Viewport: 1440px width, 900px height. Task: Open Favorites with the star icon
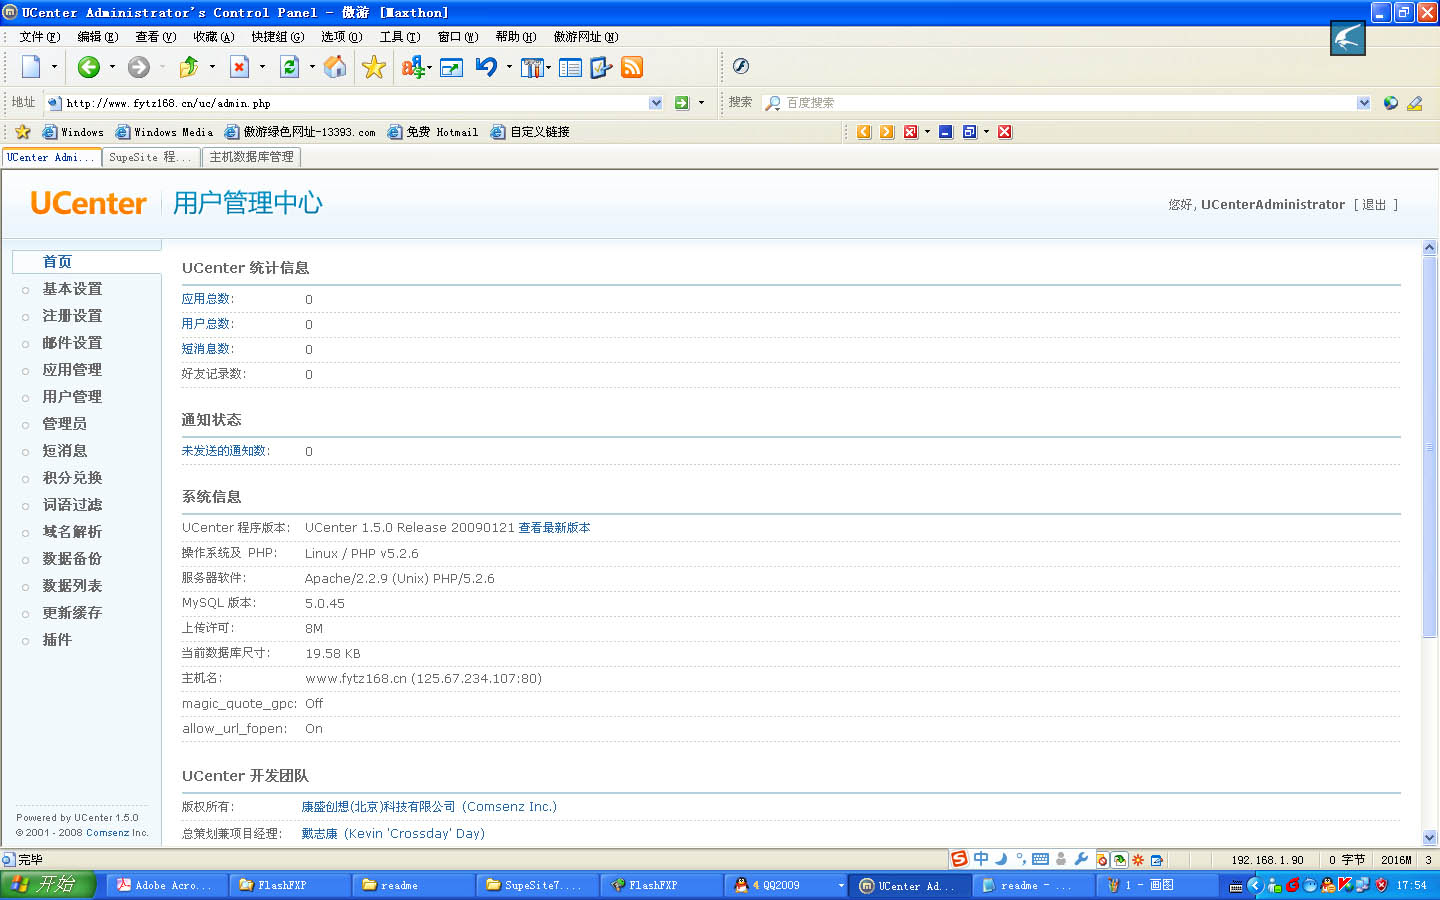[x=374, y=67]
